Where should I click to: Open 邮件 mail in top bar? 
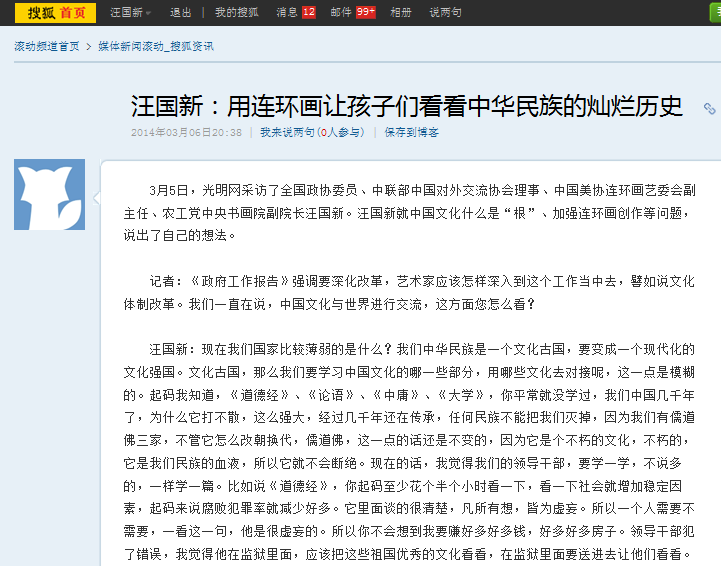341,12
